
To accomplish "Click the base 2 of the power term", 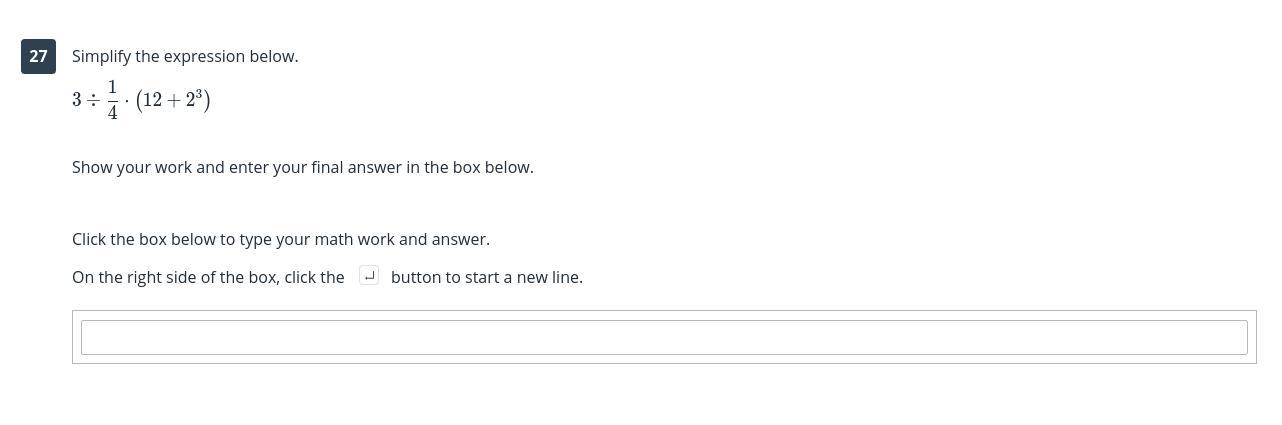I will [x=190, y=101].
